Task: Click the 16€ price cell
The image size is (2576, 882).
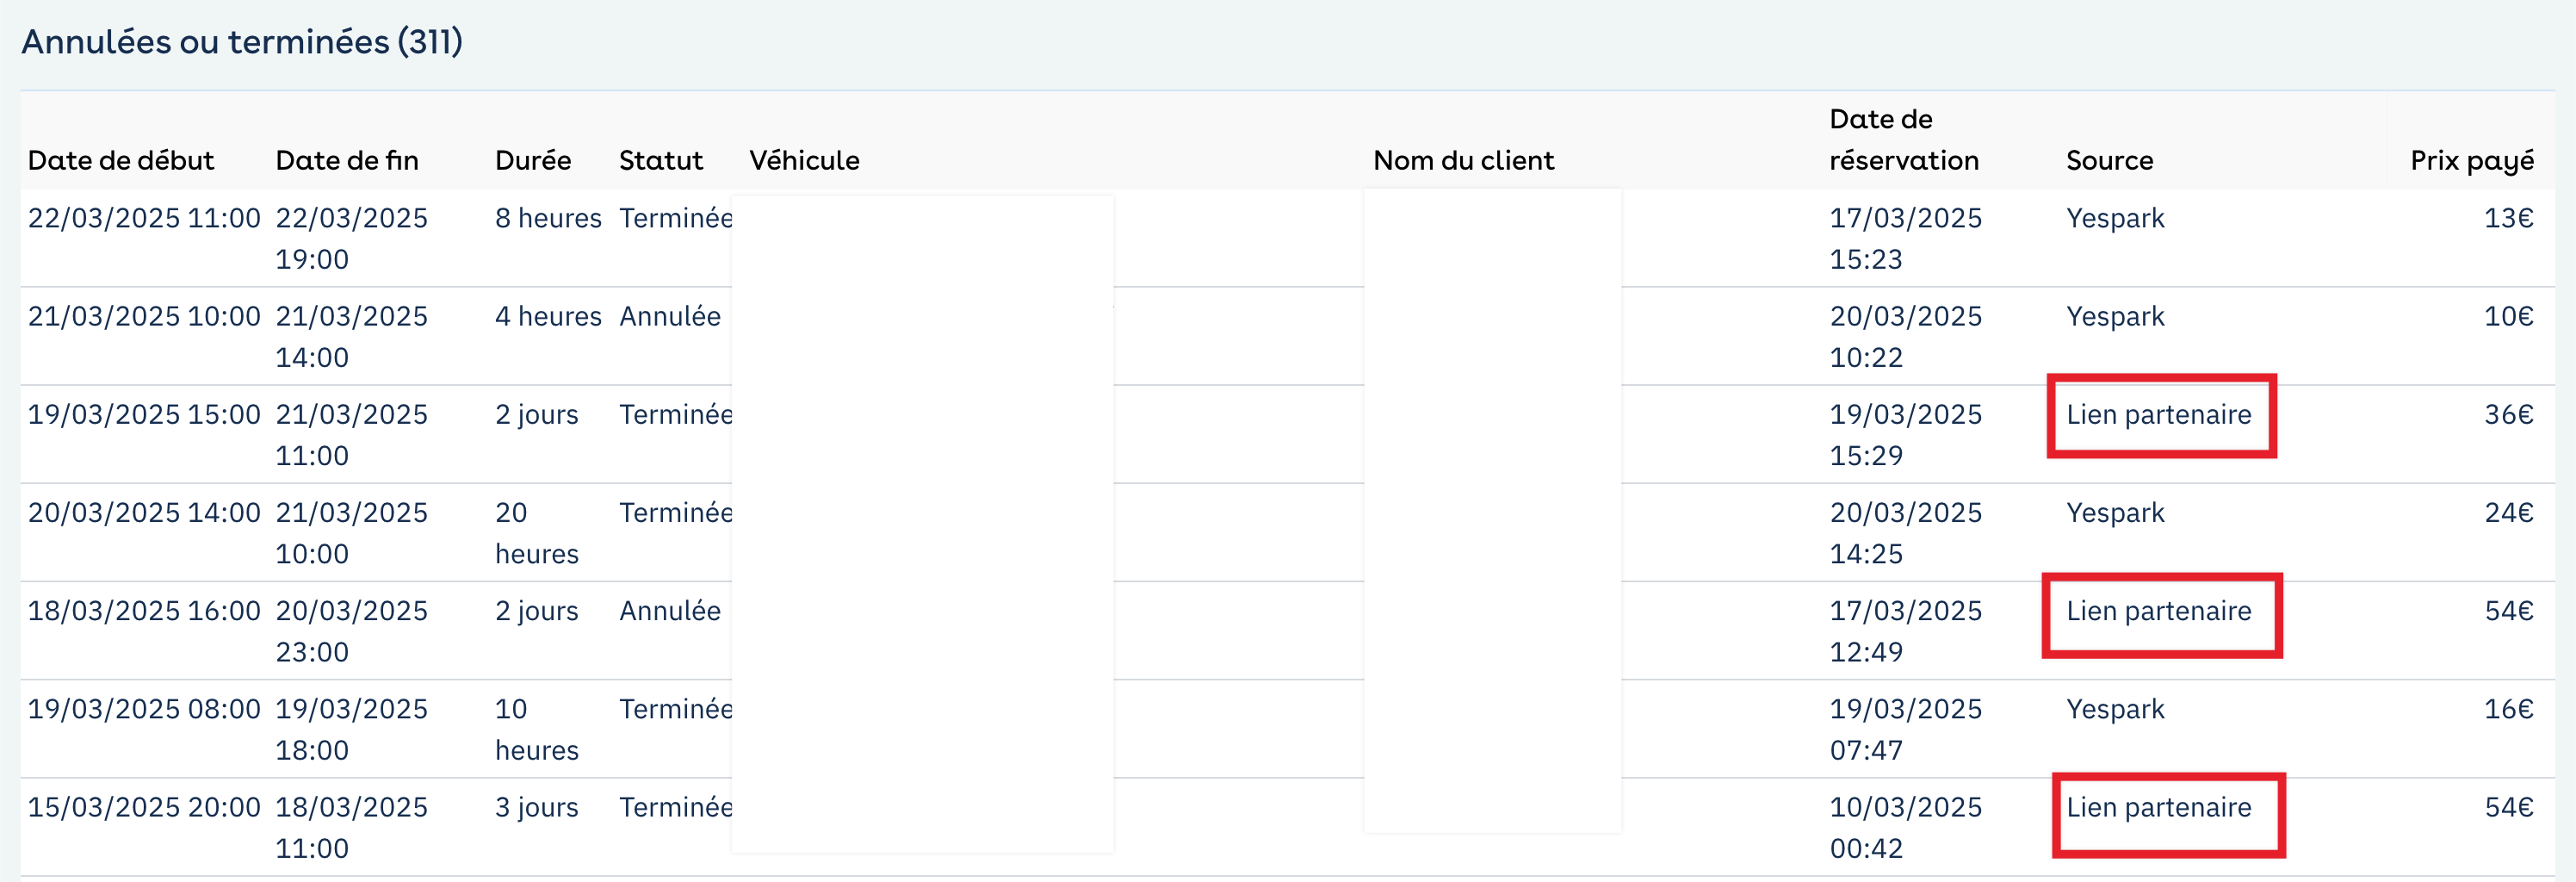Action: click(x=2509, y=708)
